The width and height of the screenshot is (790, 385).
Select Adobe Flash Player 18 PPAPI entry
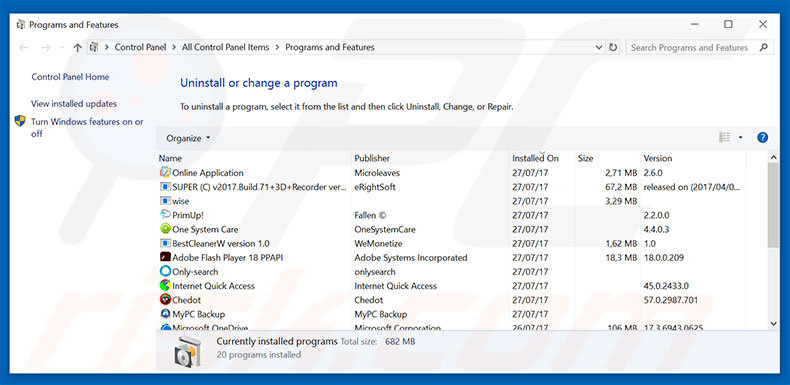point(228,257)
